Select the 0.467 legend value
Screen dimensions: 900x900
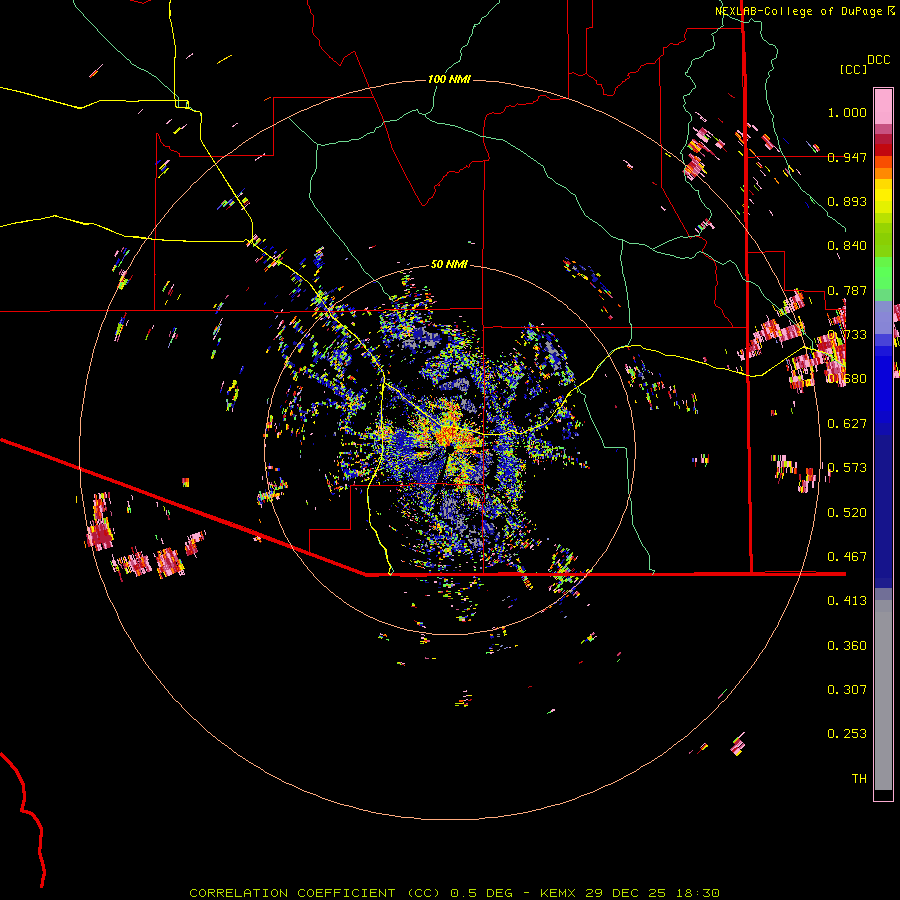pos(847,557)
